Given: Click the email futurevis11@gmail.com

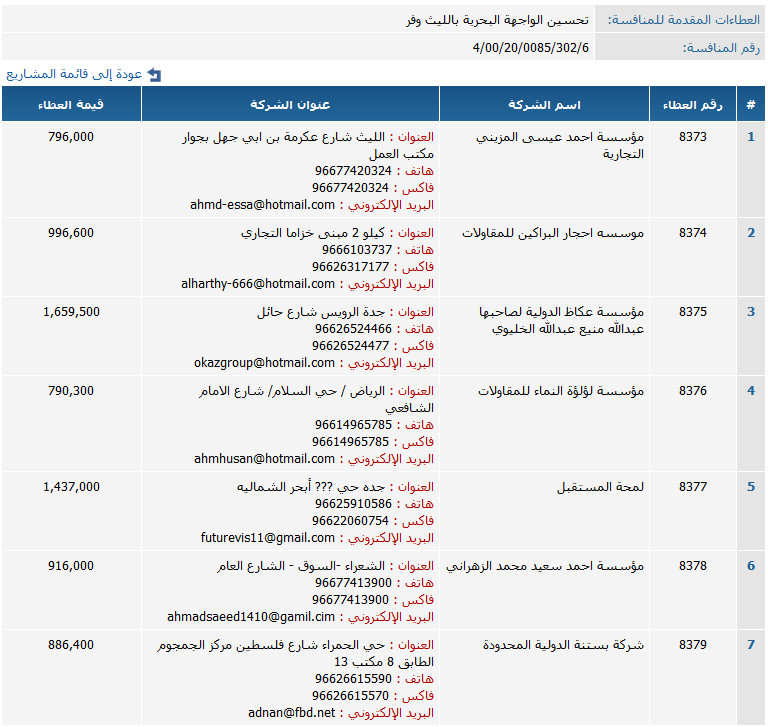Looking at the screenshot, I should (265, 537).
